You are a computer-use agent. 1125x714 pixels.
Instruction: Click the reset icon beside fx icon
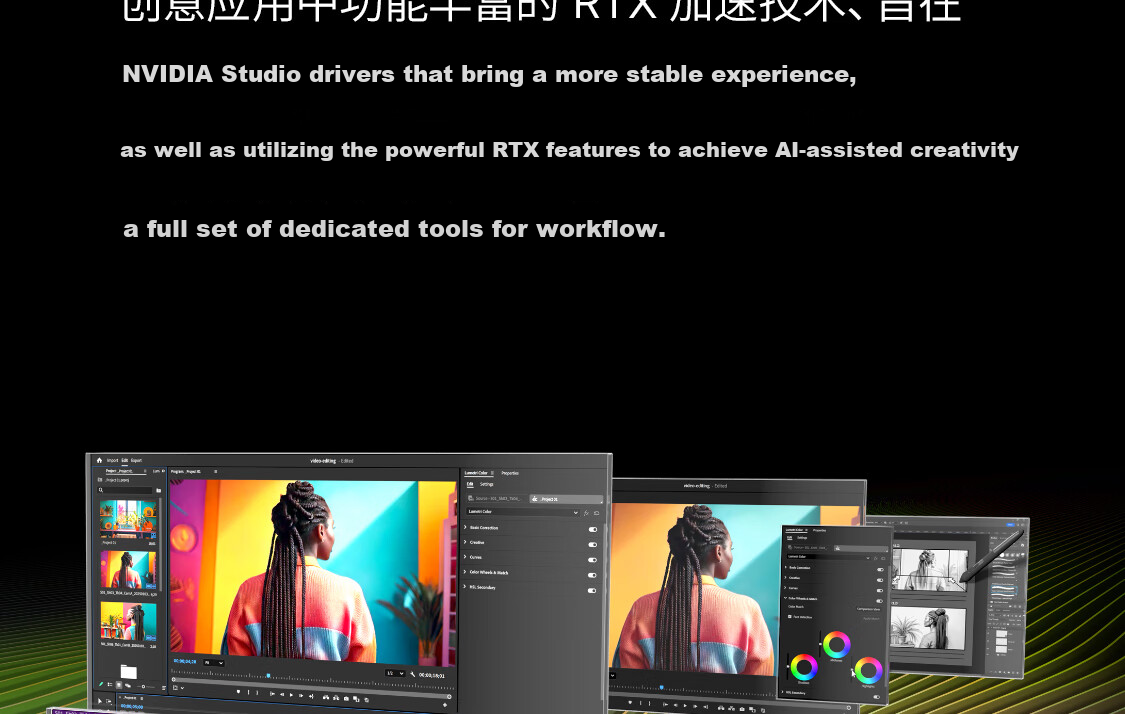pos(596,513)
